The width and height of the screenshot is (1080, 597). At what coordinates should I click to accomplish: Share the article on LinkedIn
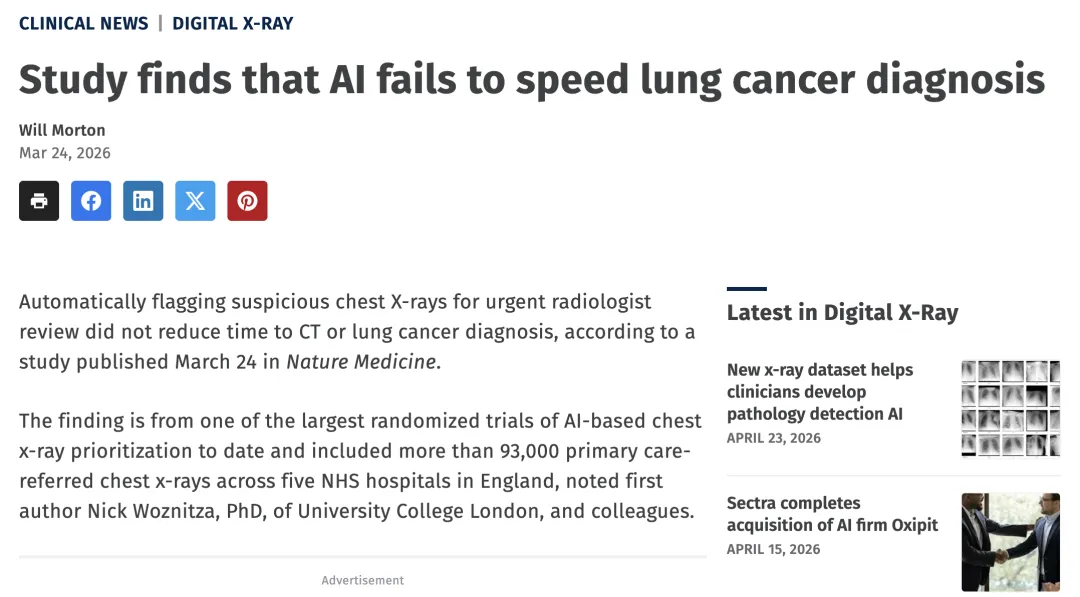point(143,201)
